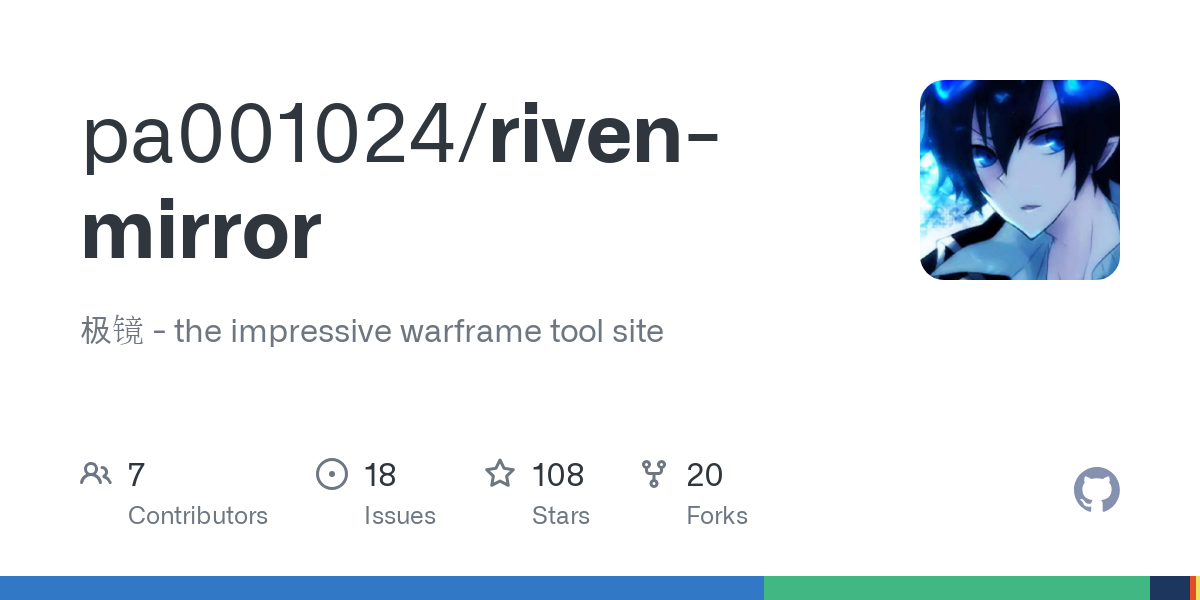Click the Issues label
The image size is (1200, 600).
click(400, 516)
